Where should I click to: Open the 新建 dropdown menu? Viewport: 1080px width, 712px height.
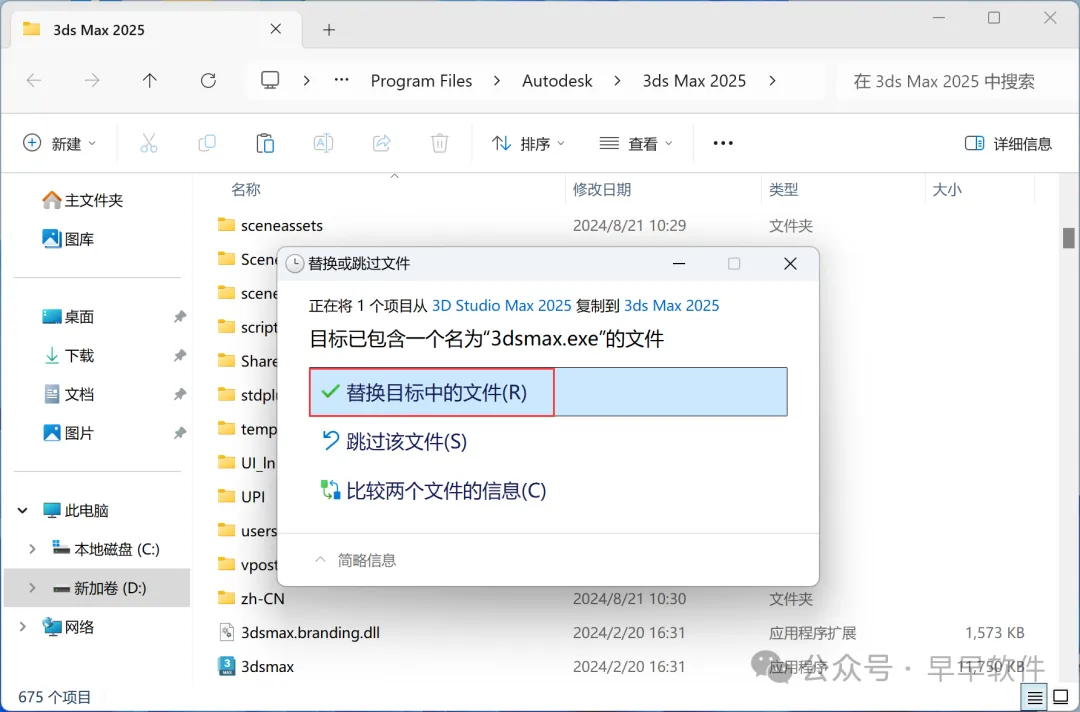click(60, 143)
